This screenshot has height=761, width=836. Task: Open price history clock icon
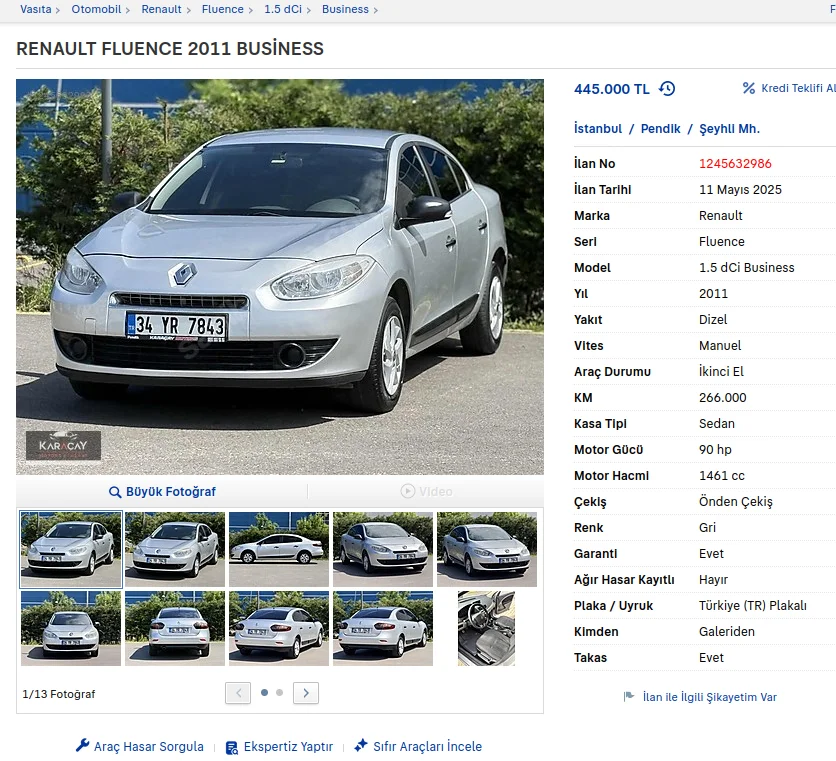click(x=667, y=89)
